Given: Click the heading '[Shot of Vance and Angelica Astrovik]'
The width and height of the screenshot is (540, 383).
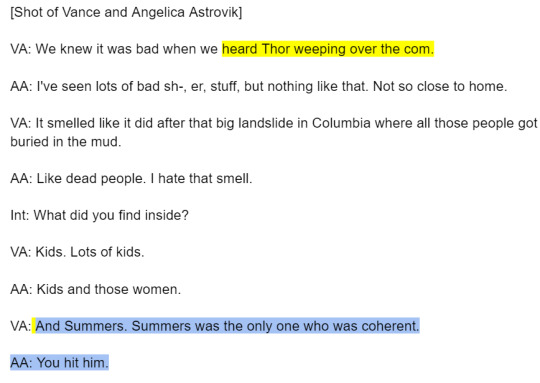Looking at the screenshot, I should click(126, 12).
